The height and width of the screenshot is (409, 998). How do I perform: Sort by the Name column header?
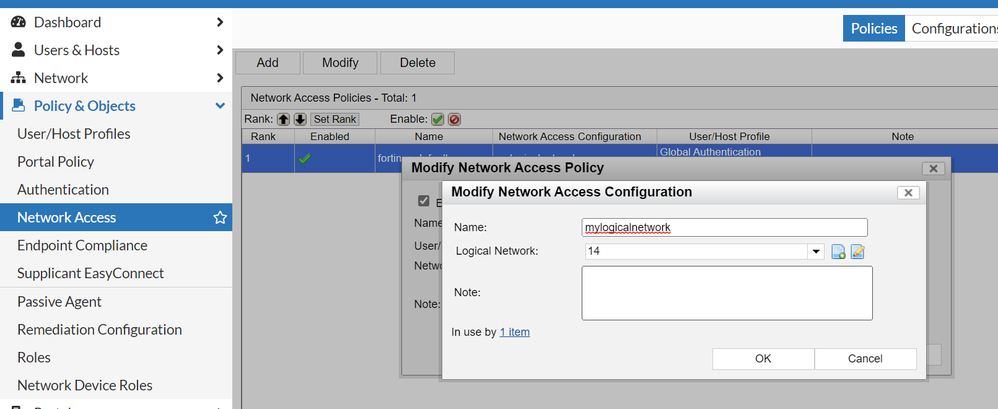tap(433, 137)
